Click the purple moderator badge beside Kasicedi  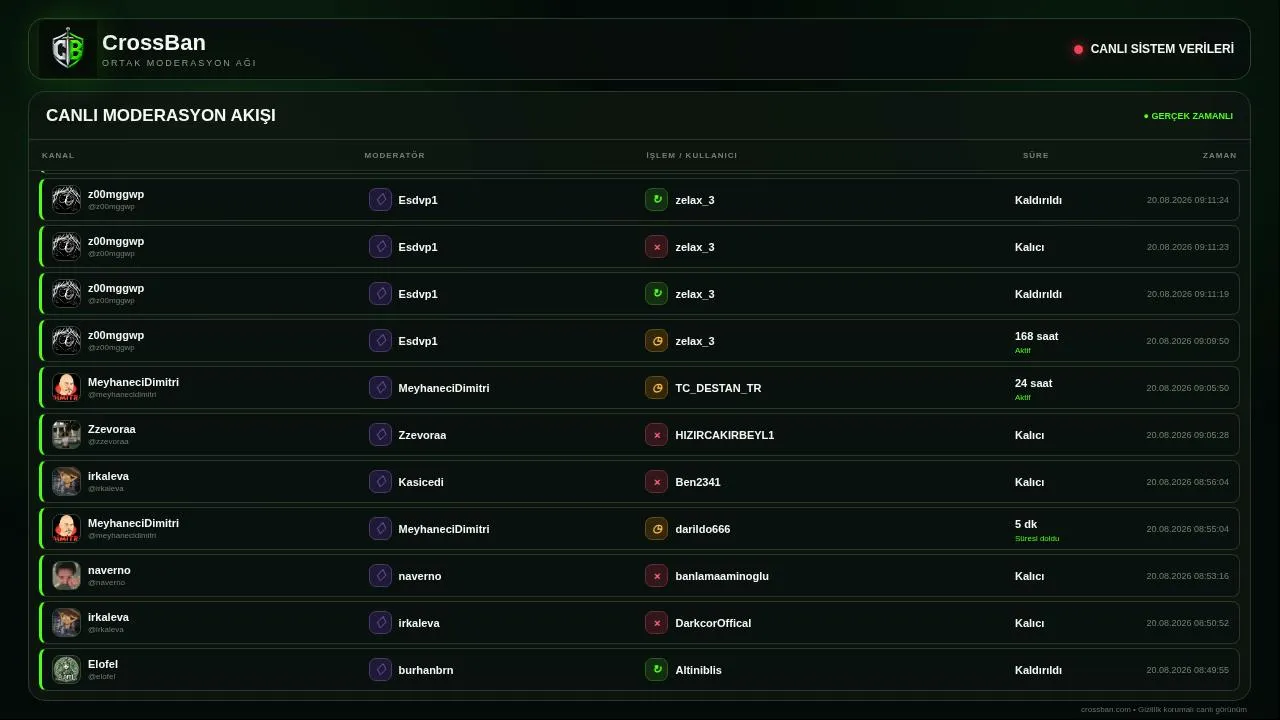click(x=380, y=482)
